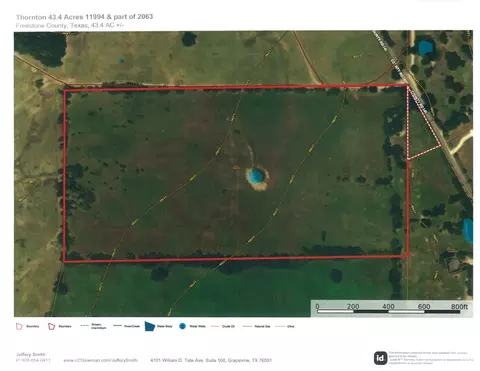Screen dimensions: 480x371
Task: Open the c21bowman.com/JefferySmith website link
Action: [x=100, y=360]
